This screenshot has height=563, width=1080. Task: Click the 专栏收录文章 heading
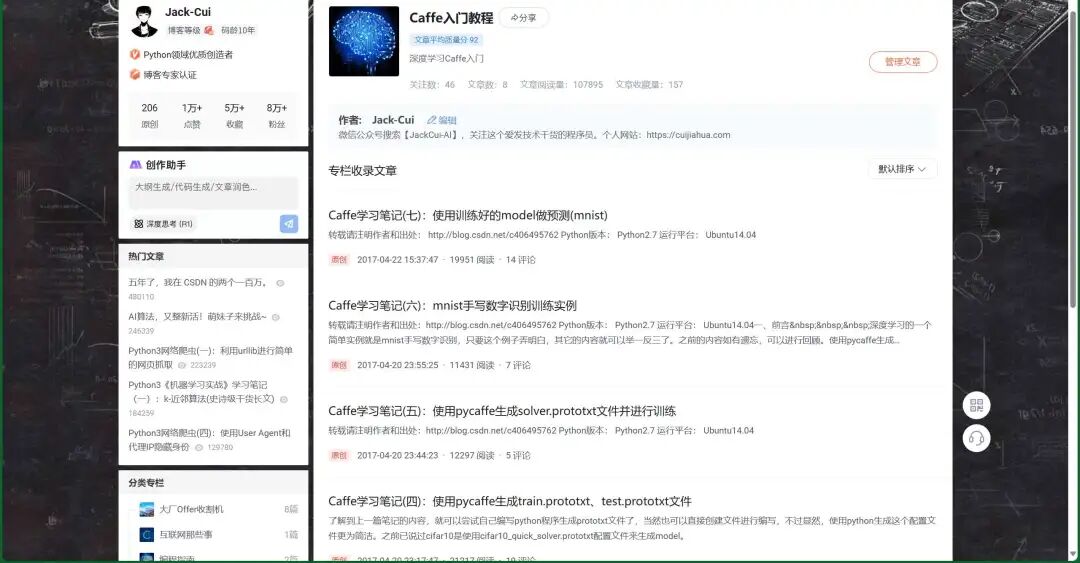362,171
